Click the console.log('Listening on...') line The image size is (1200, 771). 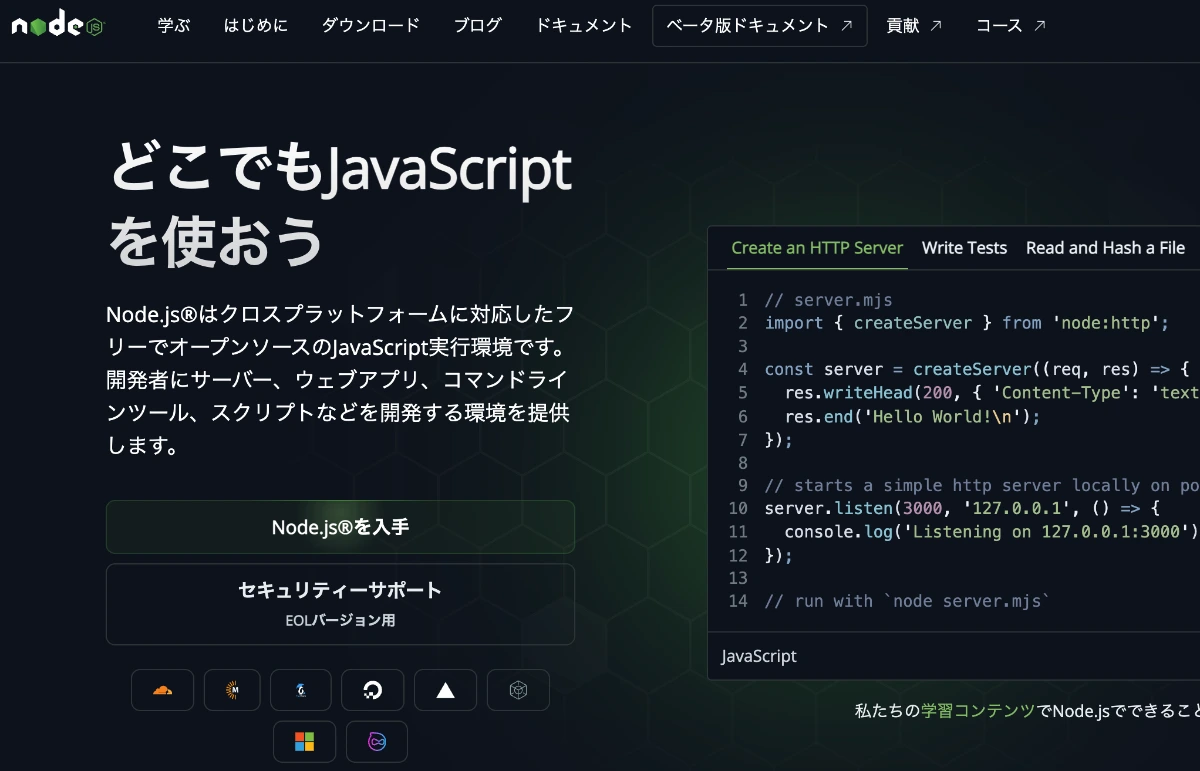point(992,531)
